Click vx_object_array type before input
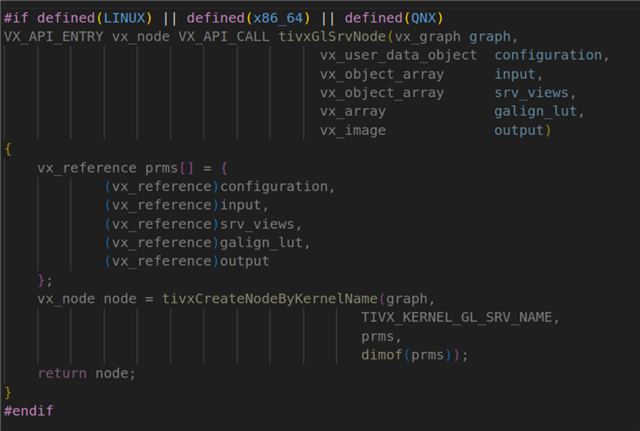The height and width of the screenshot is (431, 640). (x=382, y=74)
